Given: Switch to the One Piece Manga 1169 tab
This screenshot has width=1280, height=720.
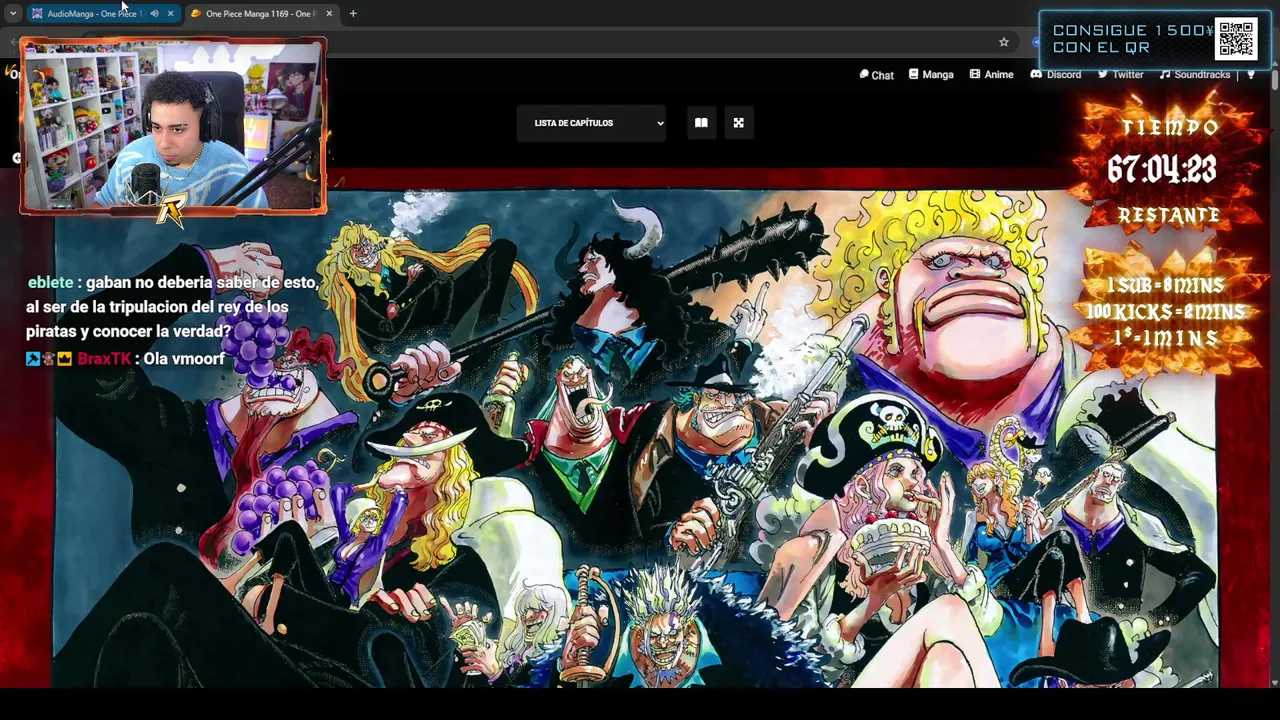Looking at the screenshot, I should [260, 14].
